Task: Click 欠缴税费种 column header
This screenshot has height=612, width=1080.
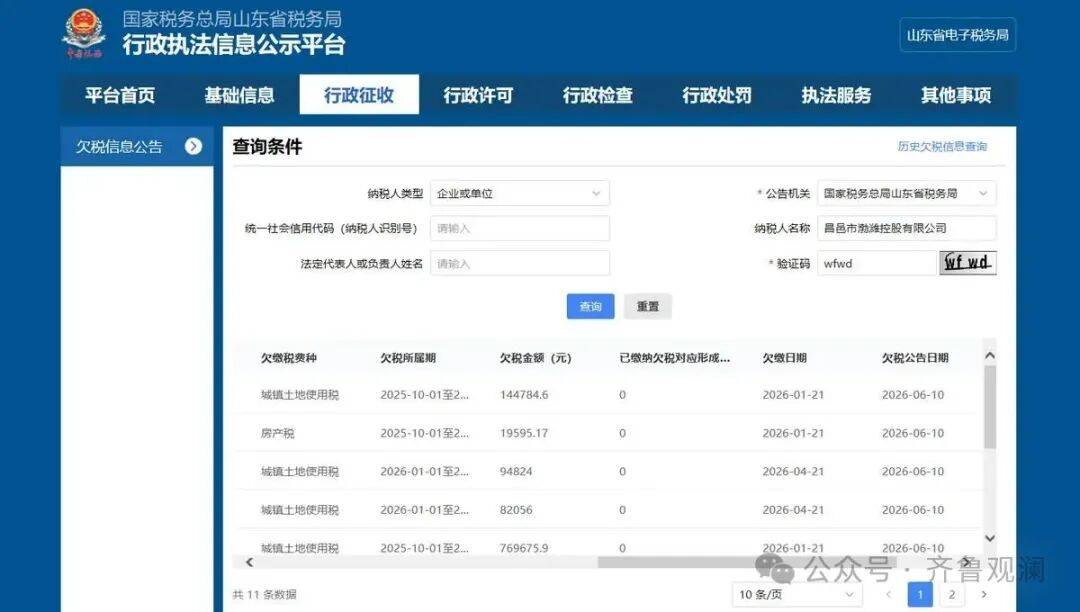Action: click(289, 358)
